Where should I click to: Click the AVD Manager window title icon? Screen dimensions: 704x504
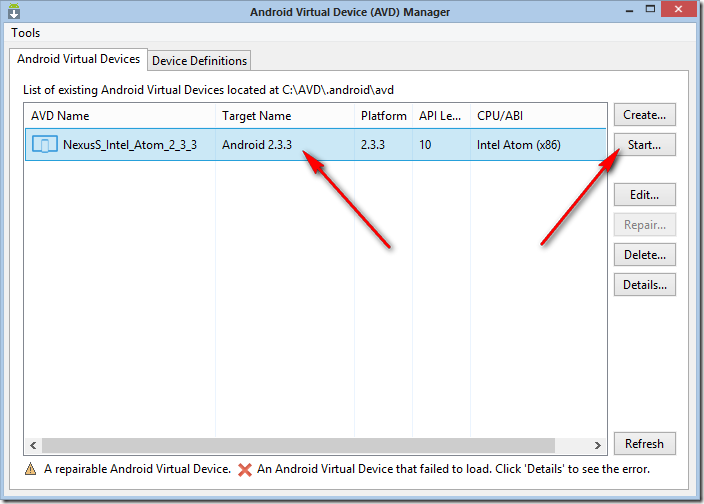(14, 11)
